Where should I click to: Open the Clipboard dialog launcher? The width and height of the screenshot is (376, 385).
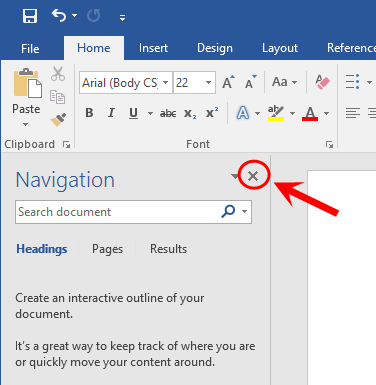[66, 144]
